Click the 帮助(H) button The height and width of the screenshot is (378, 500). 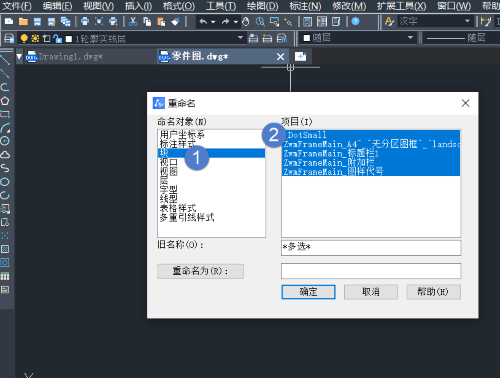point(433,292)
